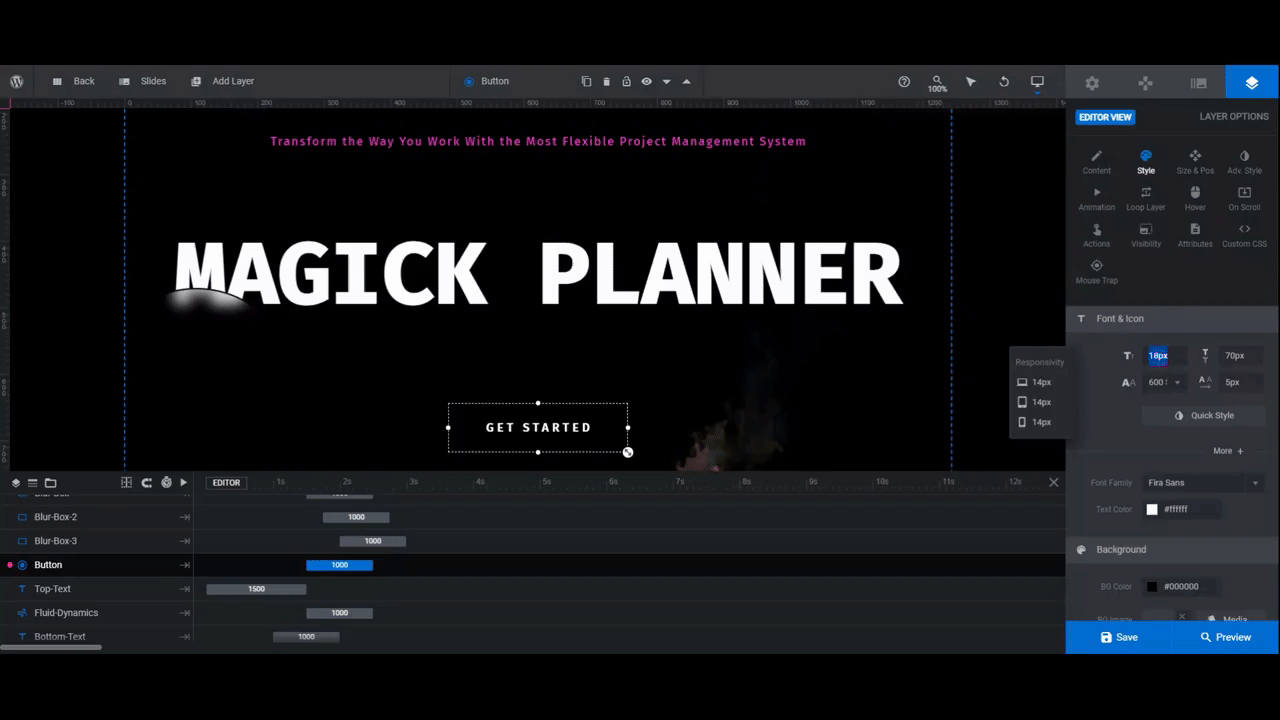Open navigation options tab
This screenshot has height=720, width=1280.
(x=1145, y=83)
